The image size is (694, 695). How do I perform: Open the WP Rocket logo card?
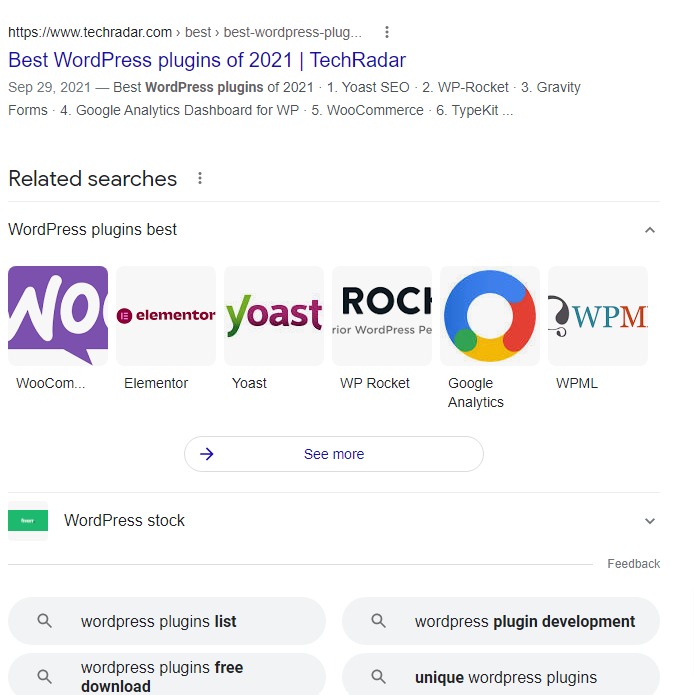point(382,316)
